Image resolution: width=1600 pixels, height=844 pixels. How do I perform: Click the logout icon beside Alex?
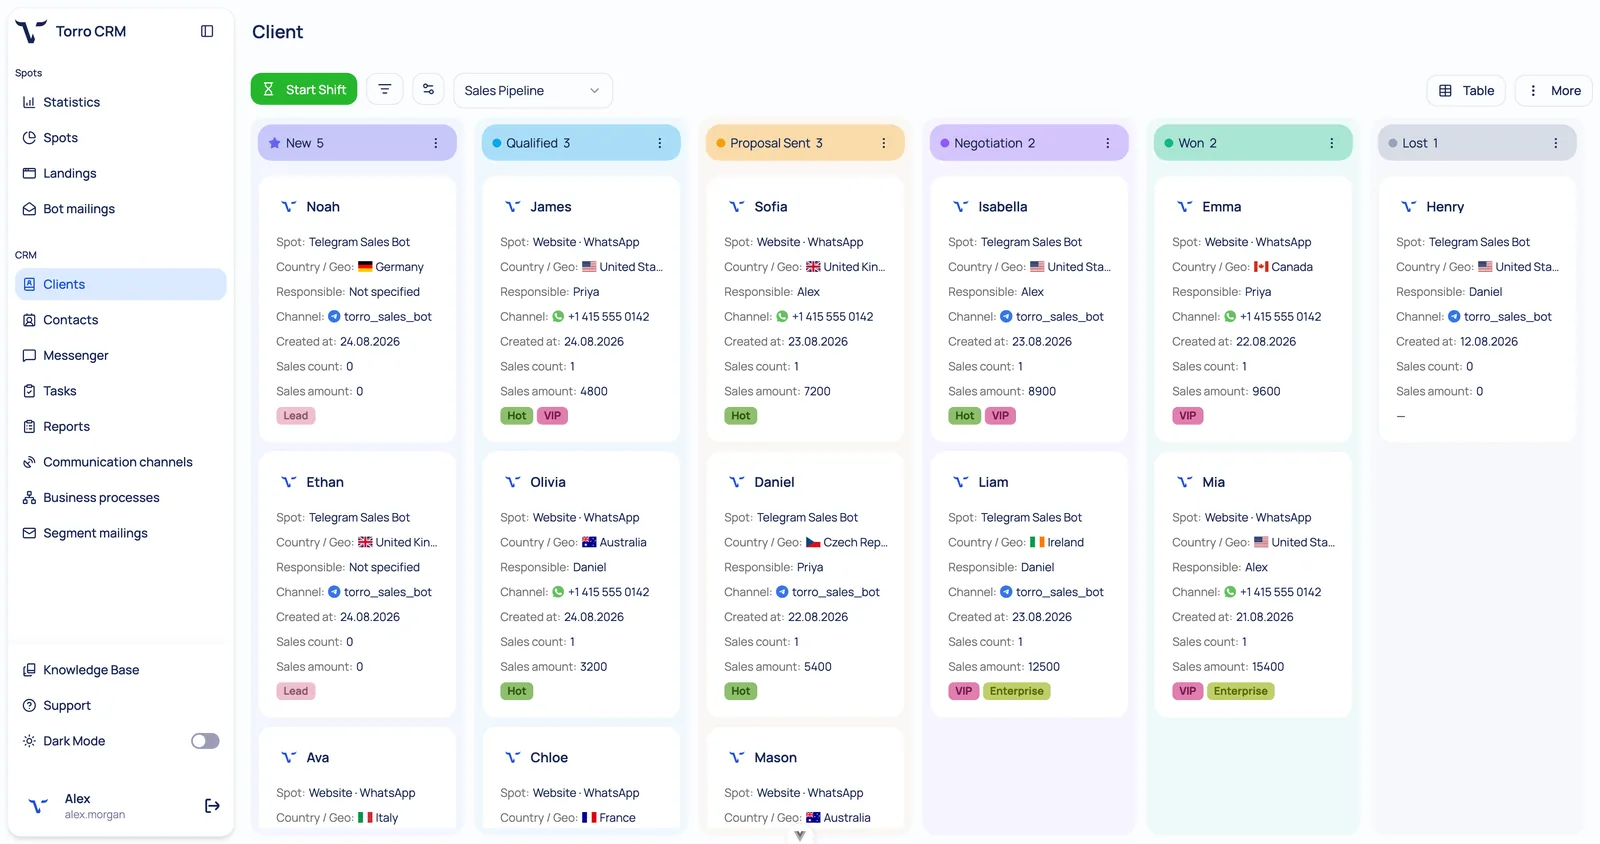click(x=212, y=806)
